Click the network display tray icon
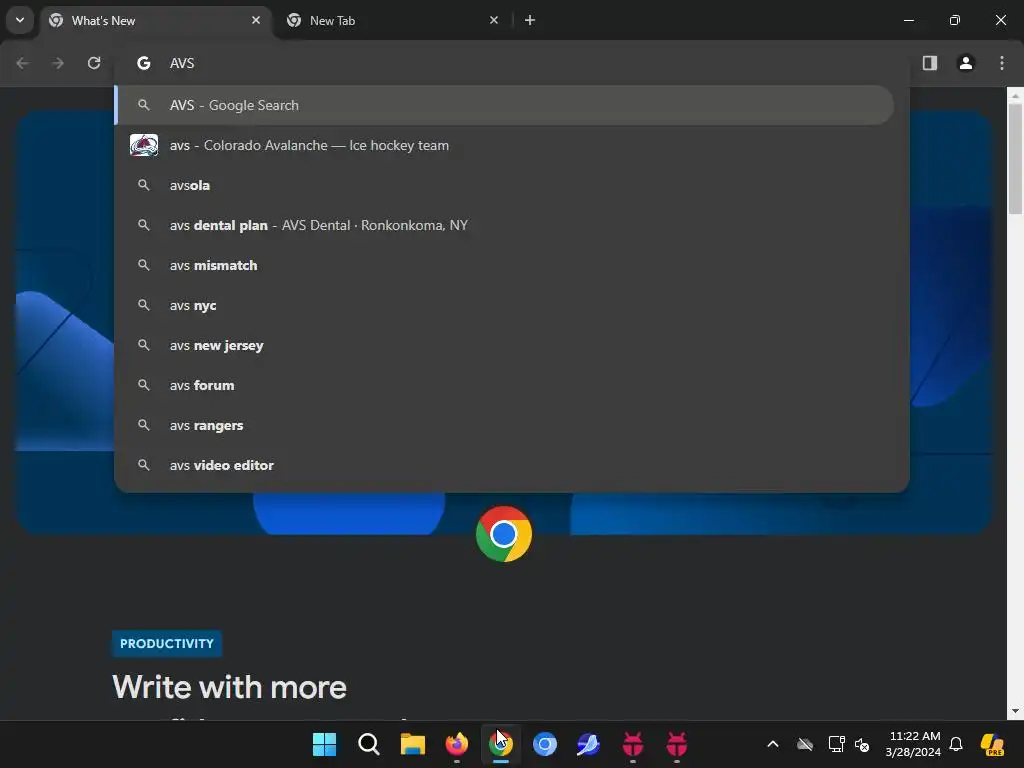1024x768 pixels. pyautogui.click(x=837, y=744)
